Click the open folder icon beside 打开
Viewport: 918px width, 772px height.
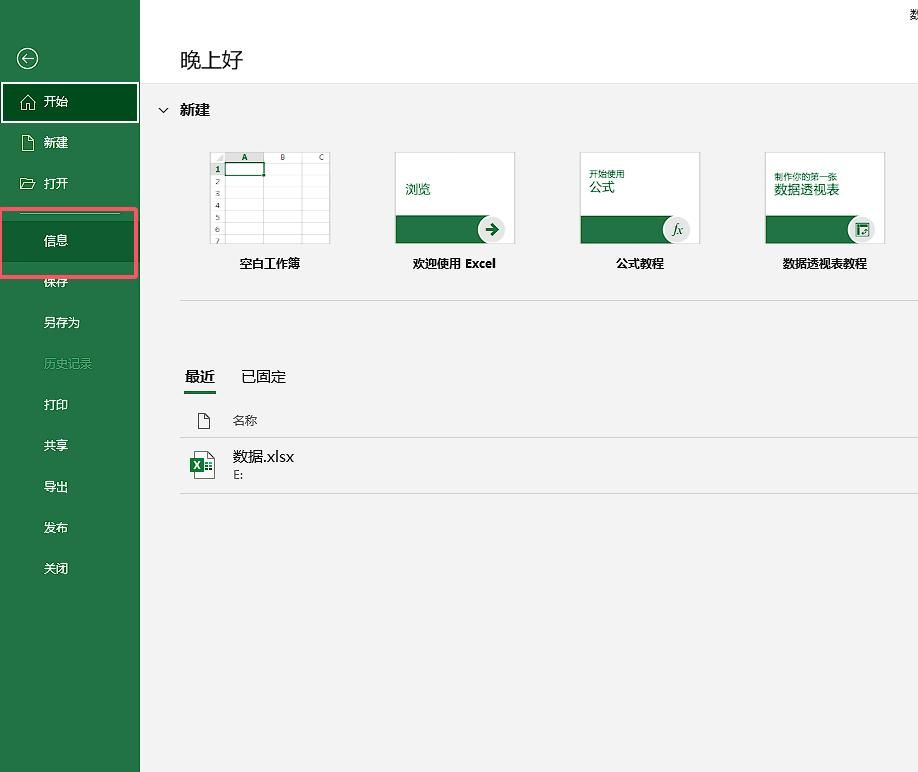coord(28,184)
